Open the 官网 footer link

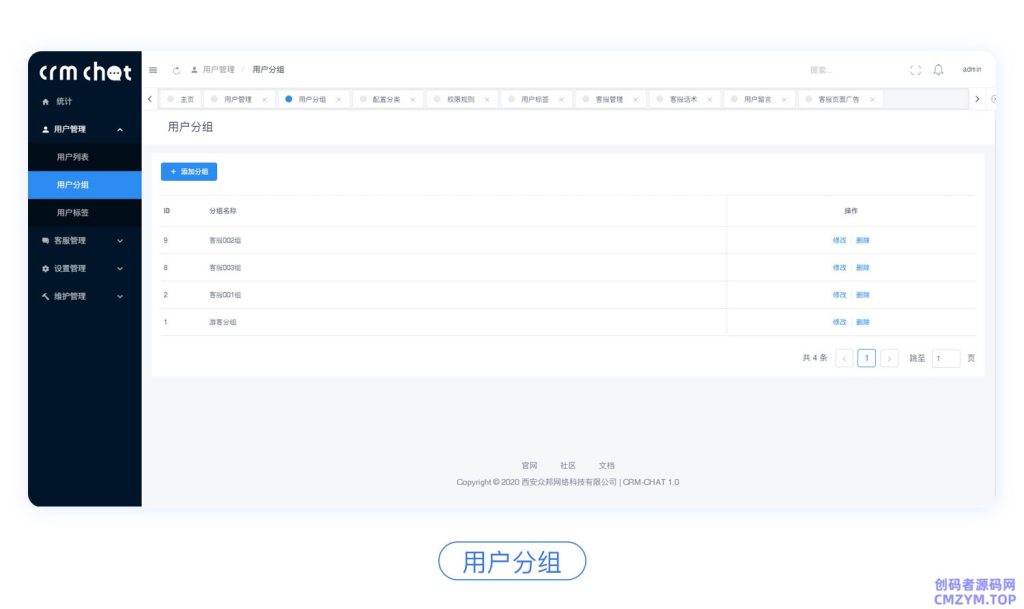529,465
